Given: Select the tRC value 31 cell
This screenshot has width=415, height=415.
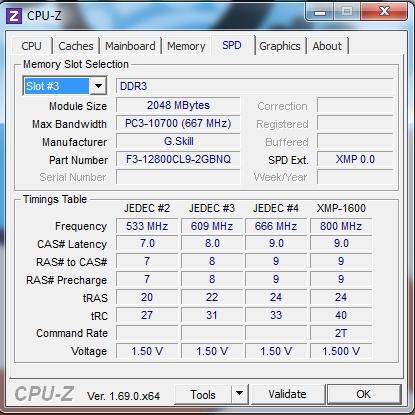Looking at the screenshot, I should coord(212,315).
